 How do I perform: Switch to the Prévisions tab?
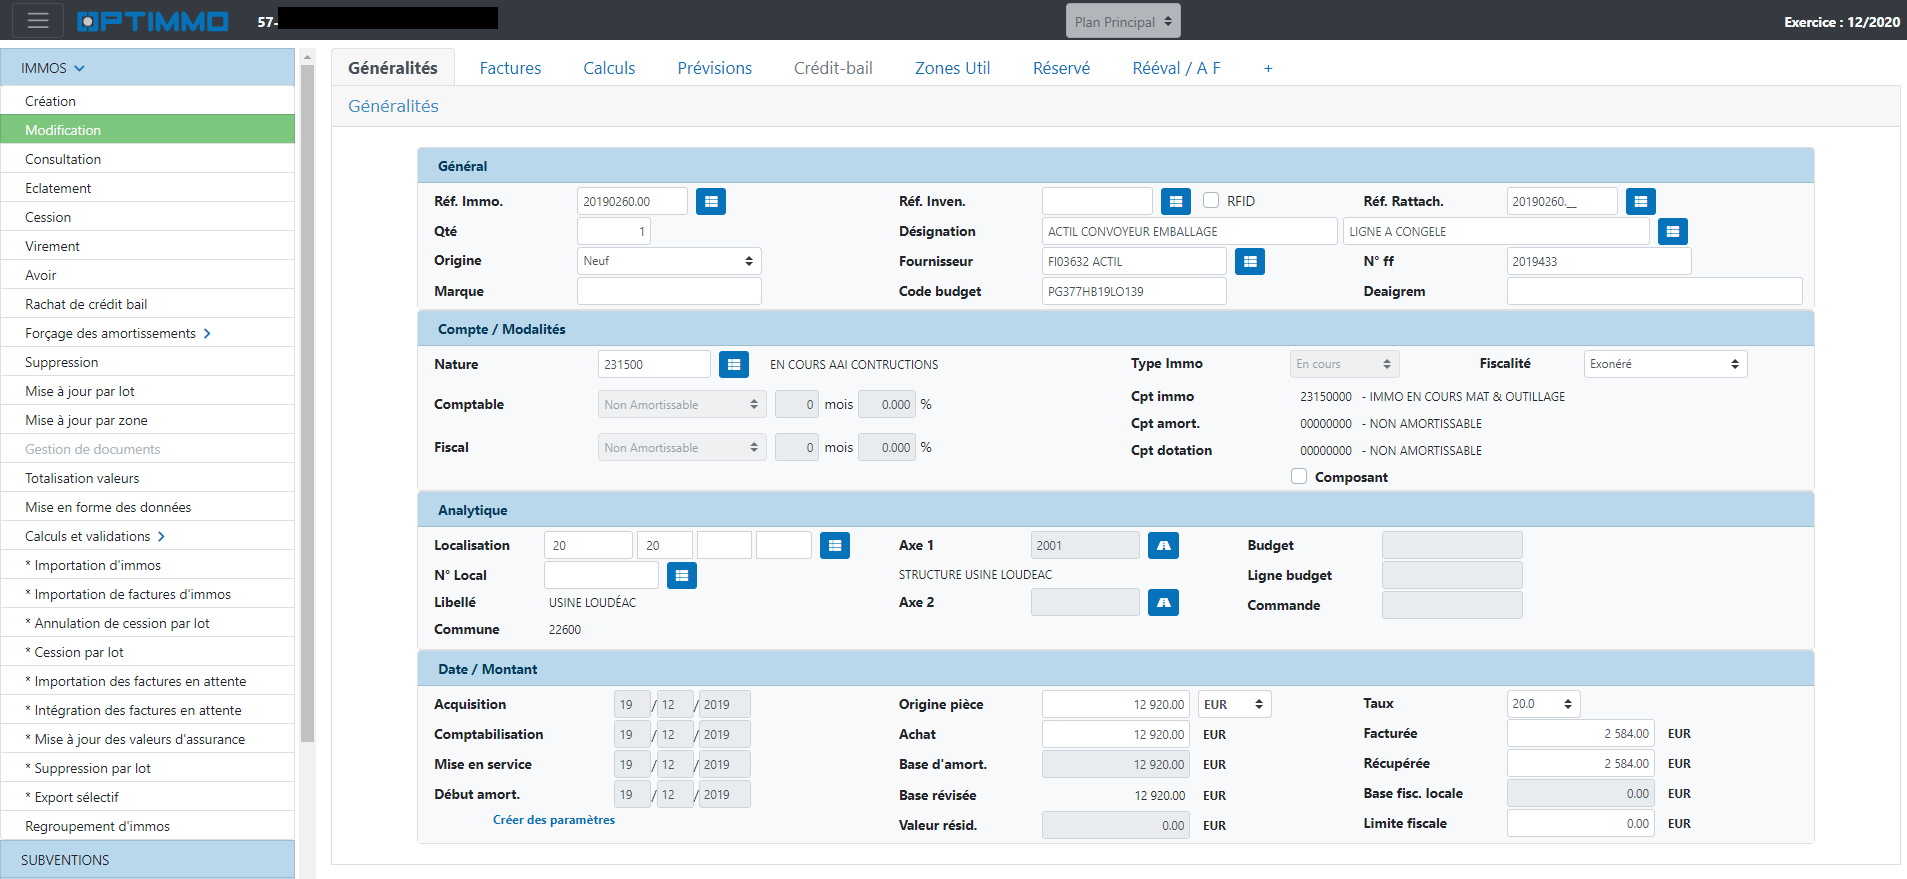click(x=714, y=68)
